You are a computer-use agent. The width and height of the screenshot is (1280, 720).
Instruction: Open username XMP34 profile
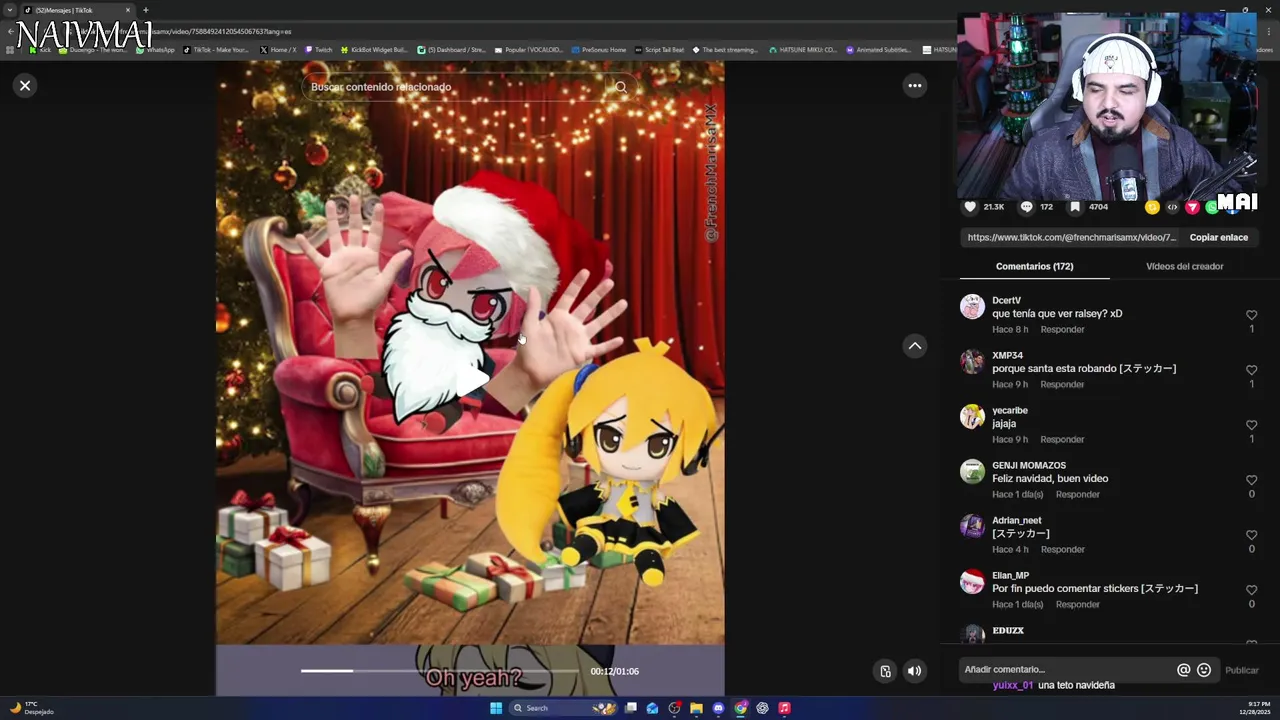tap(1007, 355)
